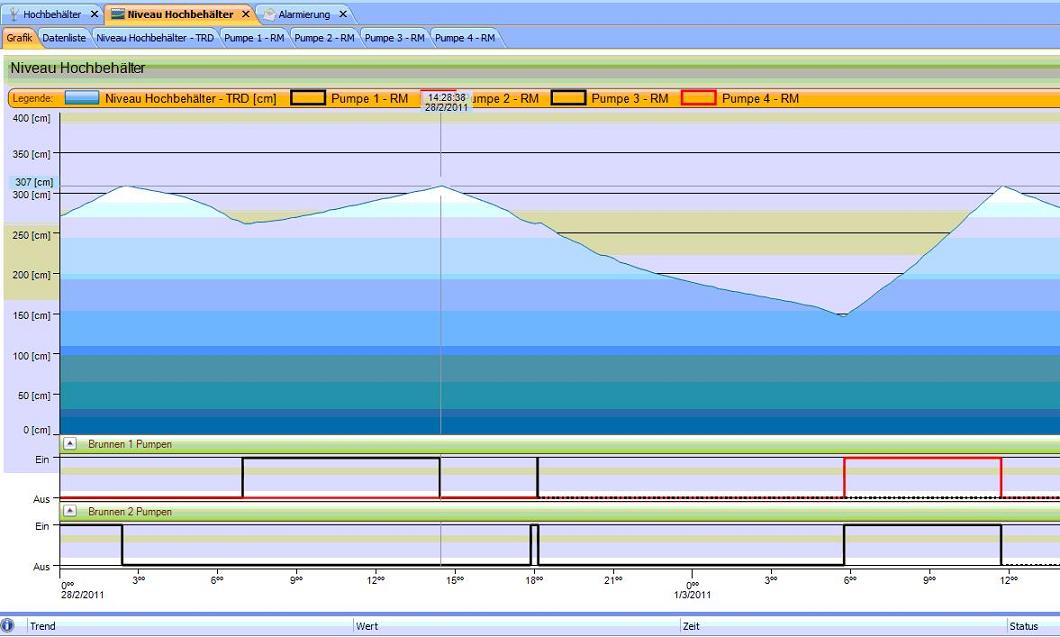The width and height of the screenshot is (1060, 637).
Task: Close the Alarmierung tab
Action: (343, 14)
